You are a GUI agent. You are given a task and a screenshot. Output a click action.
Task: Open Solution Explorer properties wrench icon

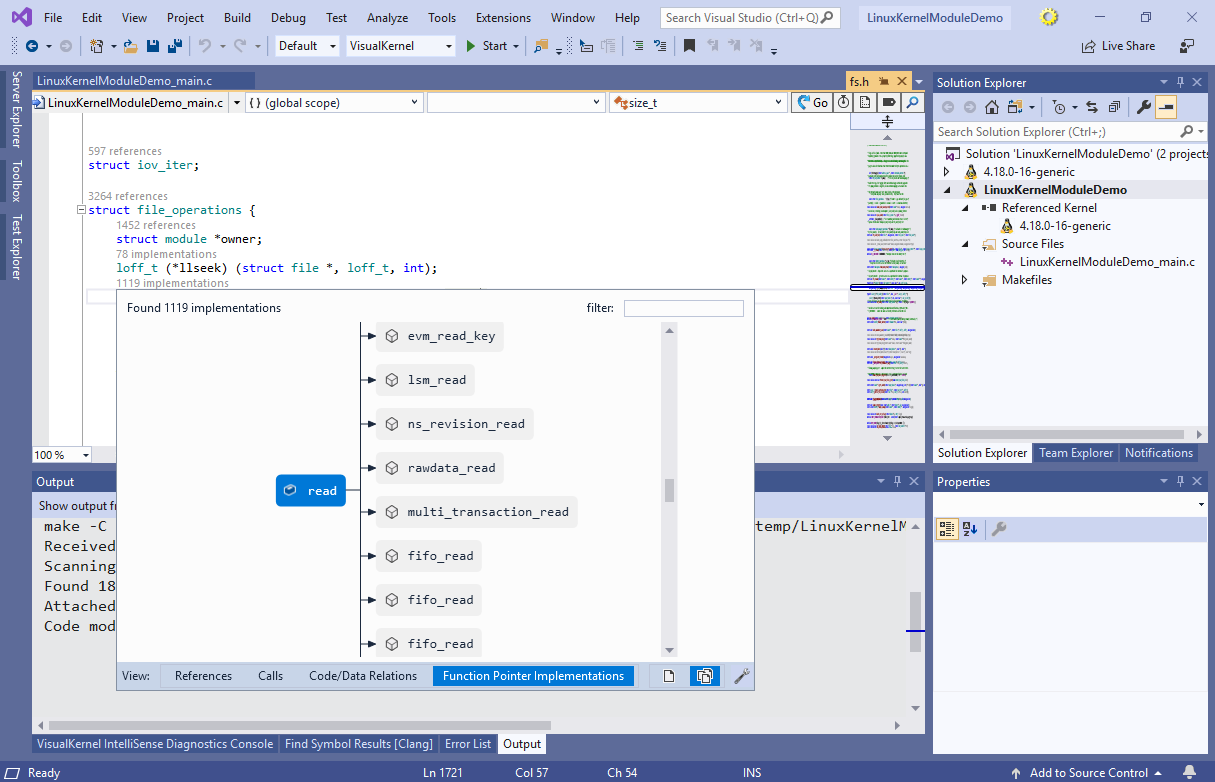(1144, 107)
